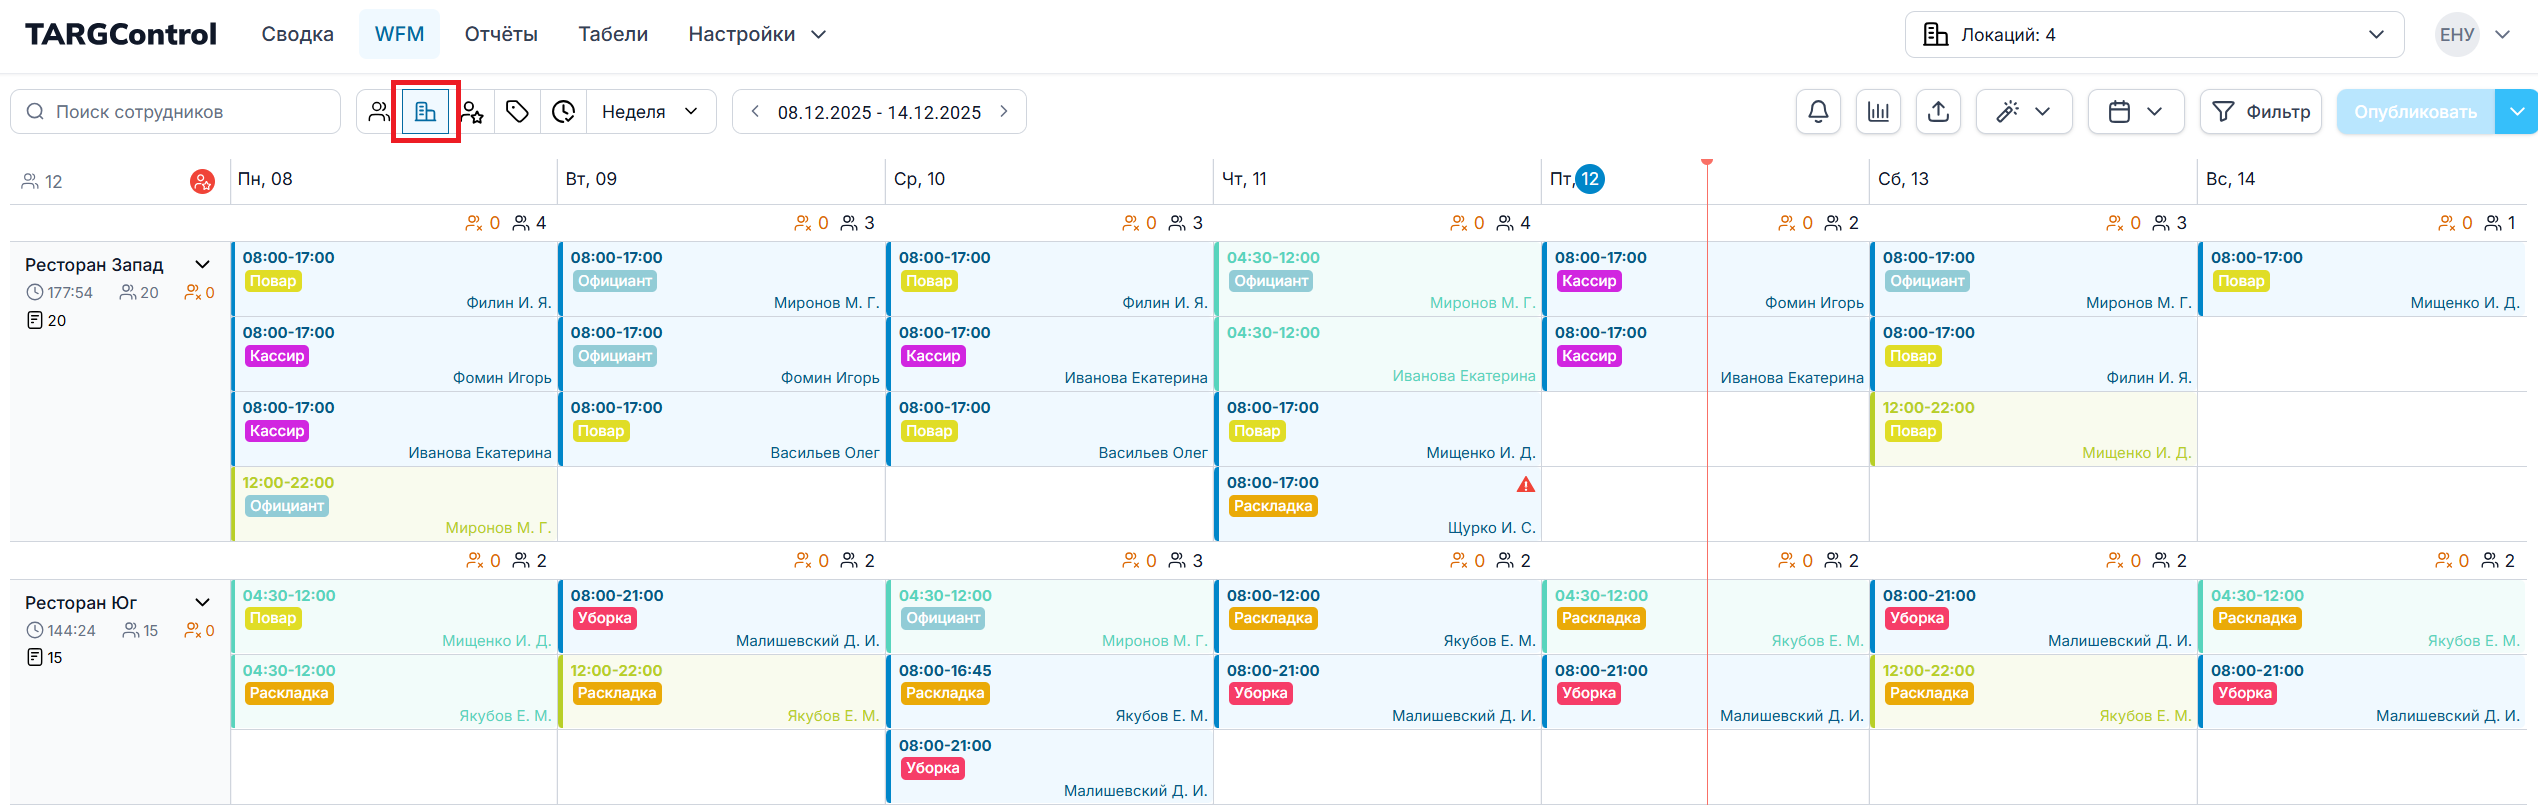
Task: Select the locations grouping view icon
Action: (x=425, y=112)
